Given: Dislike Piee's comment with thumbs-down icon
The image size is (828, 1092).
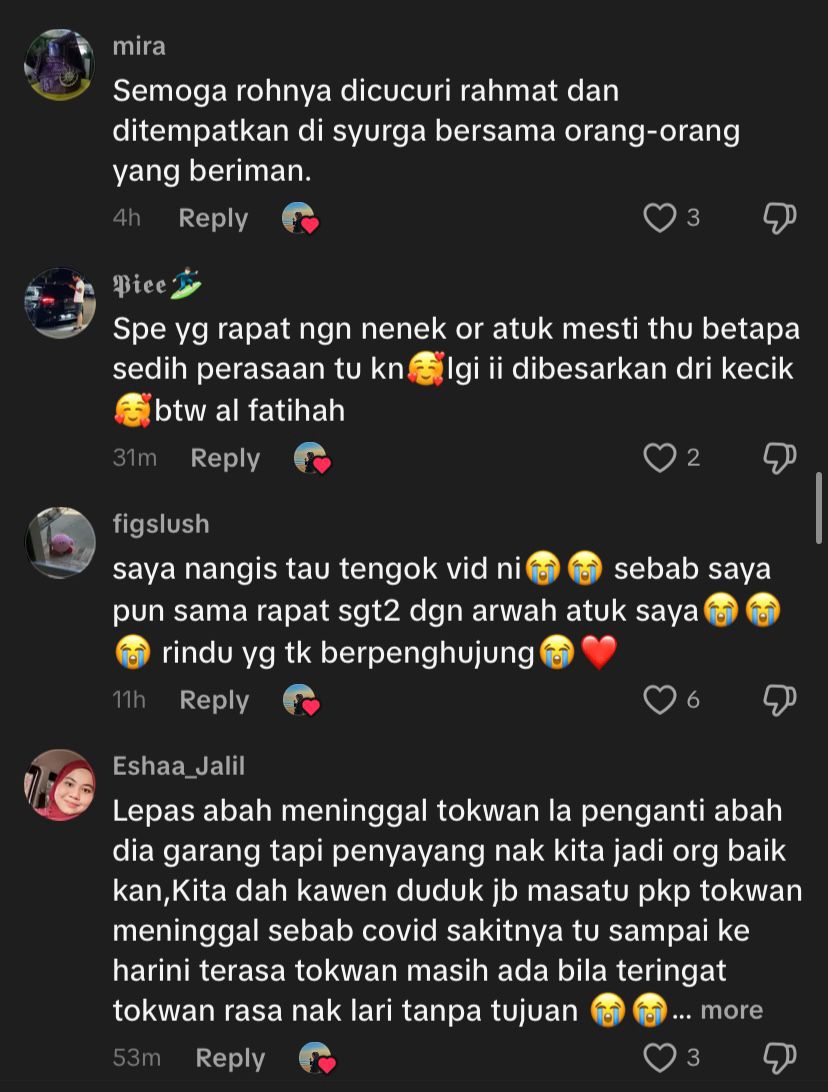Looking at the screenshot, I should pyautogui.click(x=779, y=458).
